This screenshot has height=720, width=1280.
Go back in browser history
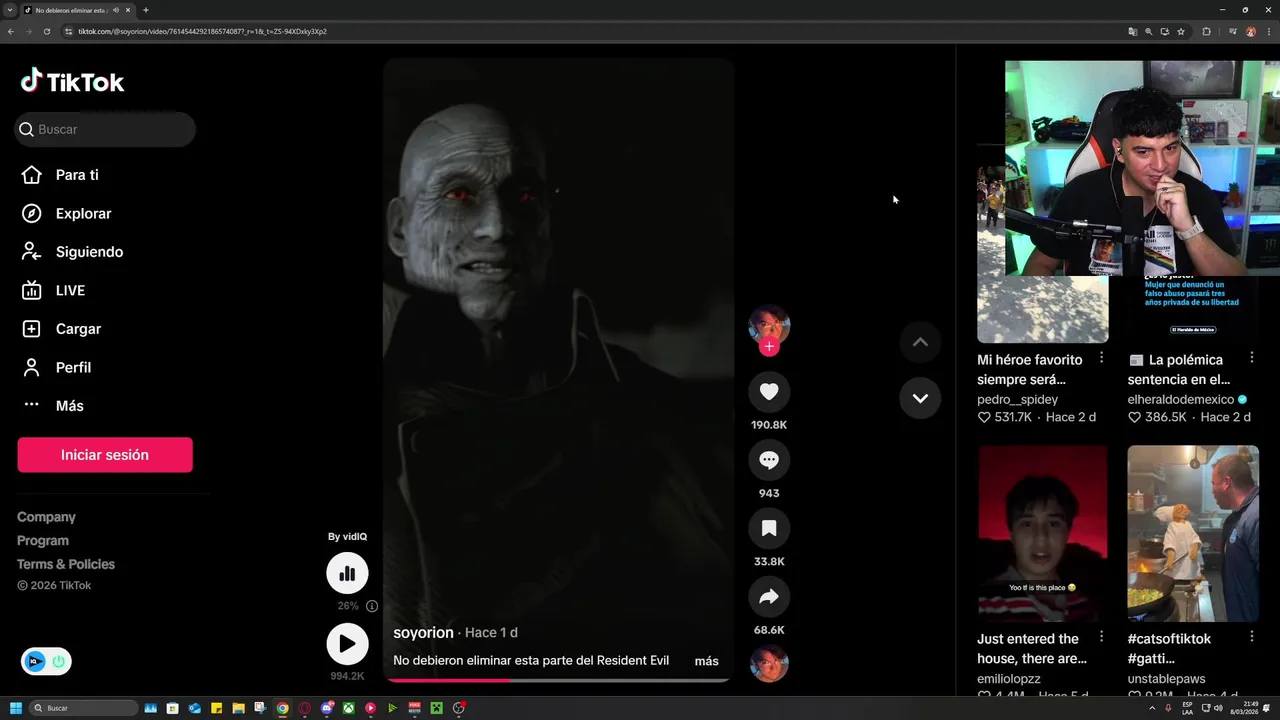(x=10, y=31)
